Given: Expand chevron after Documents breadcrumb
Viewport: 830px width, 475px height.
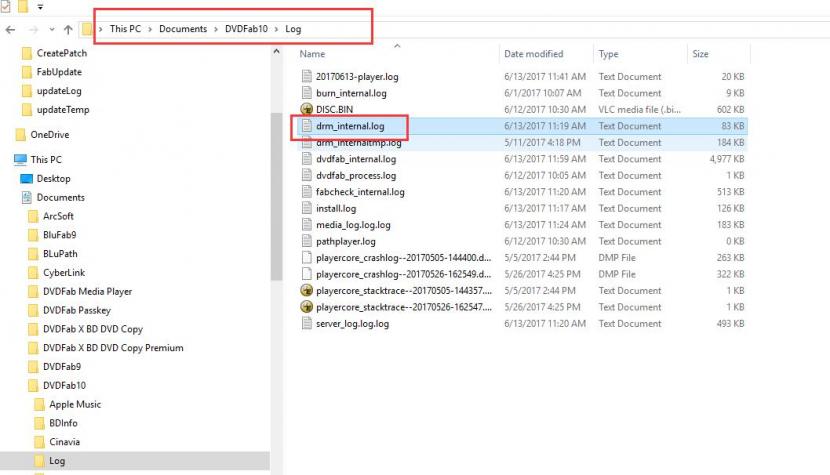Looking at the screenshot, I should (x=216, y=29).
